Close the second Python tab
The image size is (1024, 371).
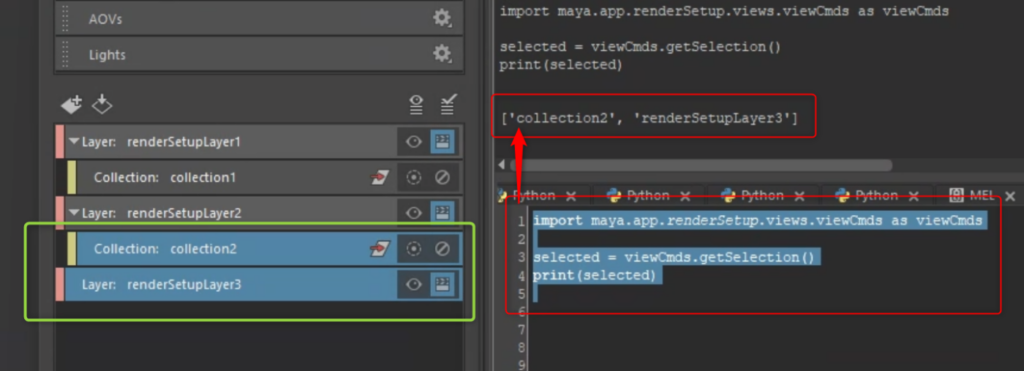[x=684, y=196]
